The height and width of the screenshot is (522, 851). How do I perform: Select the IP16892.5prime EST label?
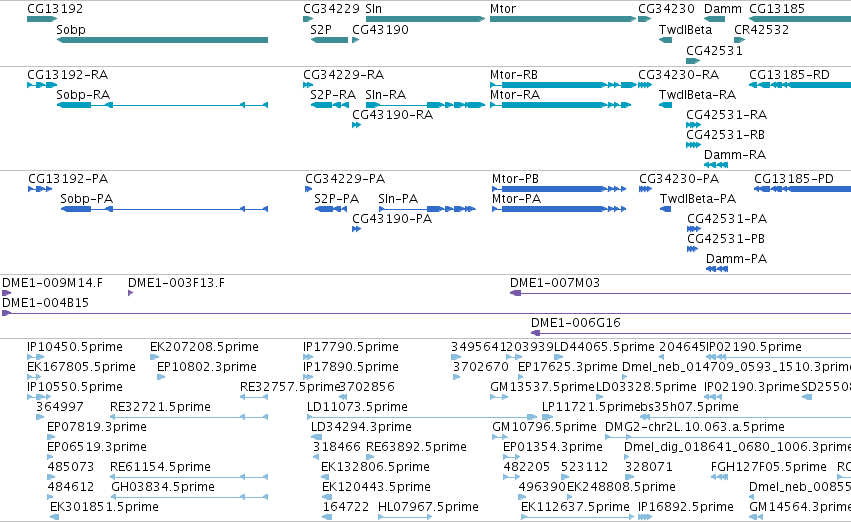pos(686,507)
